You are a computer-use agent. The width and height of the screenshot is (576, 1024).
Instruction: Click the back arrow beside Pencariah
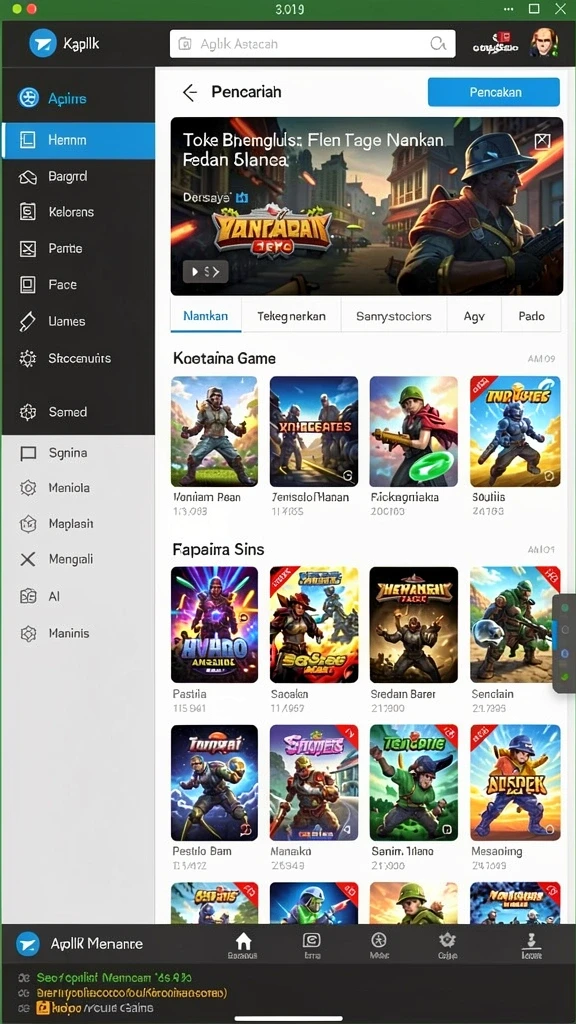[189, 93]
